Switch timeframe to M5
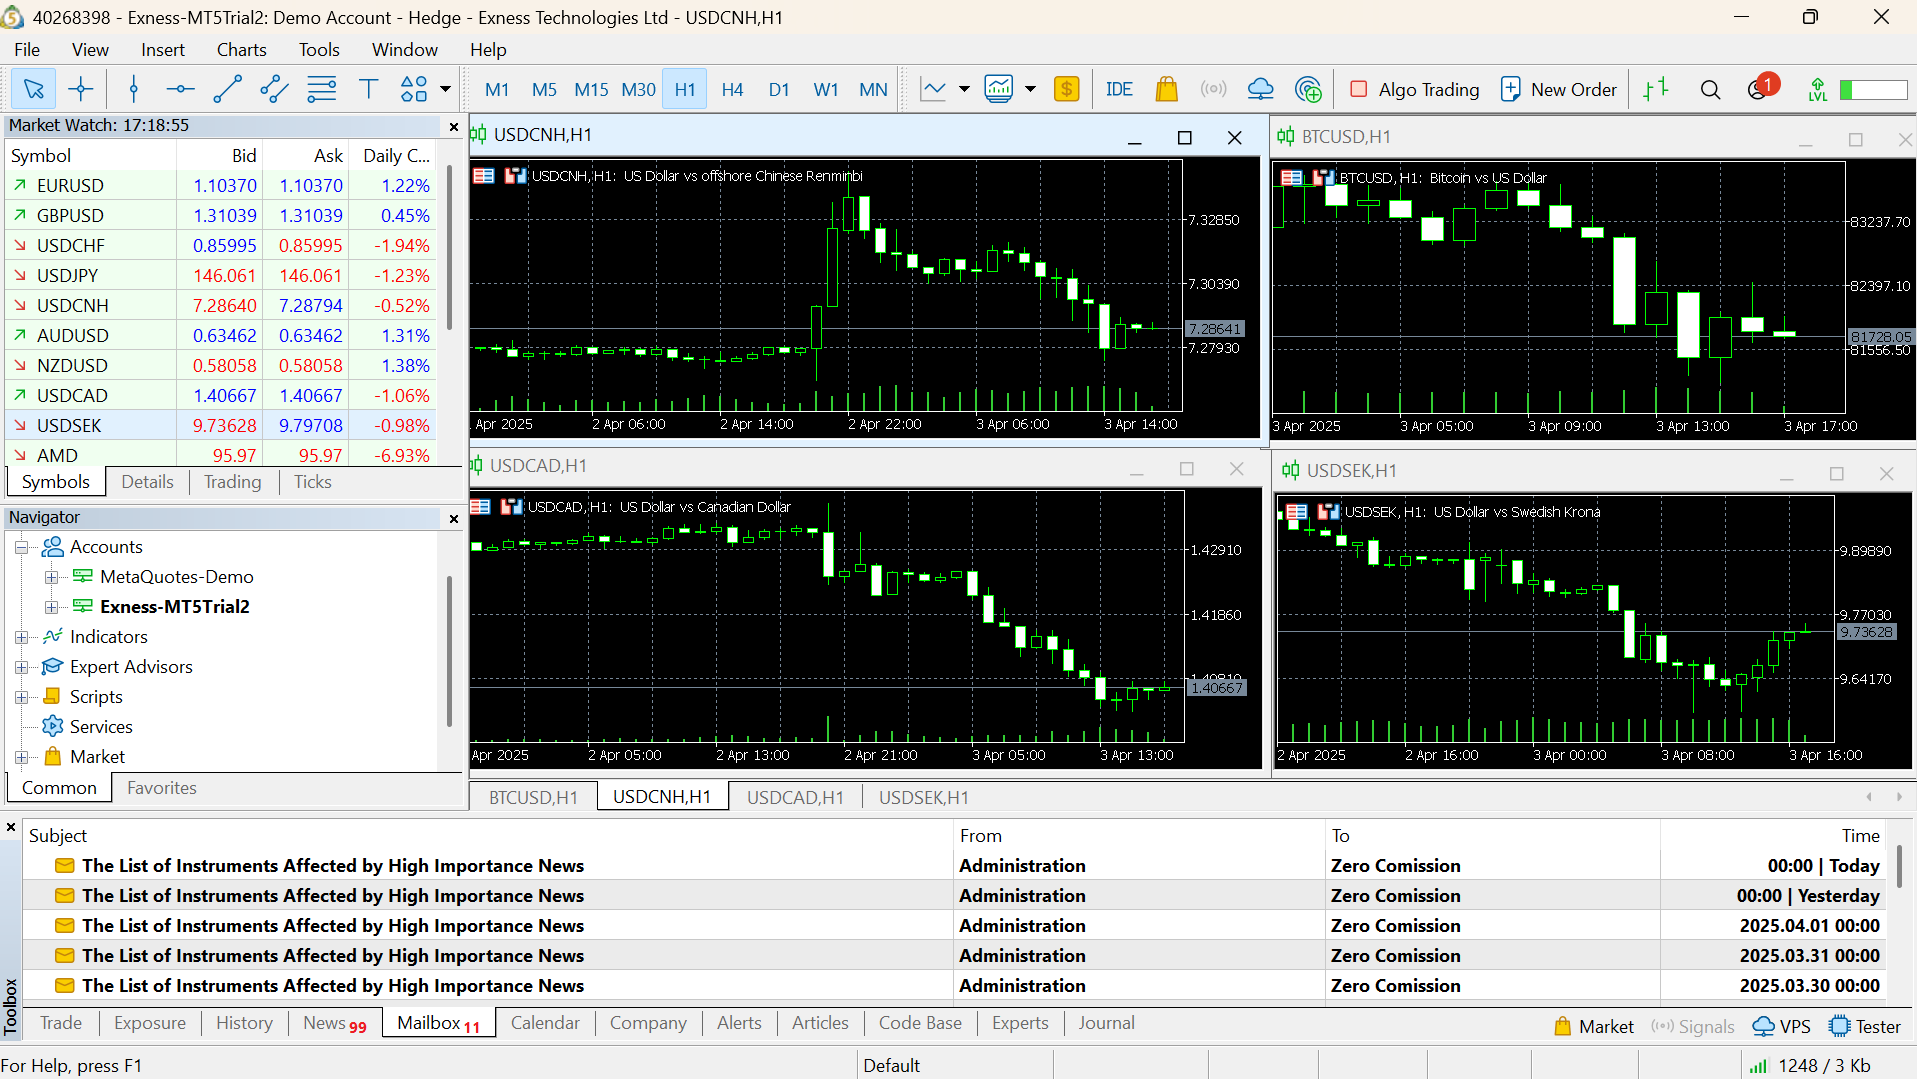 coord(544,89)
